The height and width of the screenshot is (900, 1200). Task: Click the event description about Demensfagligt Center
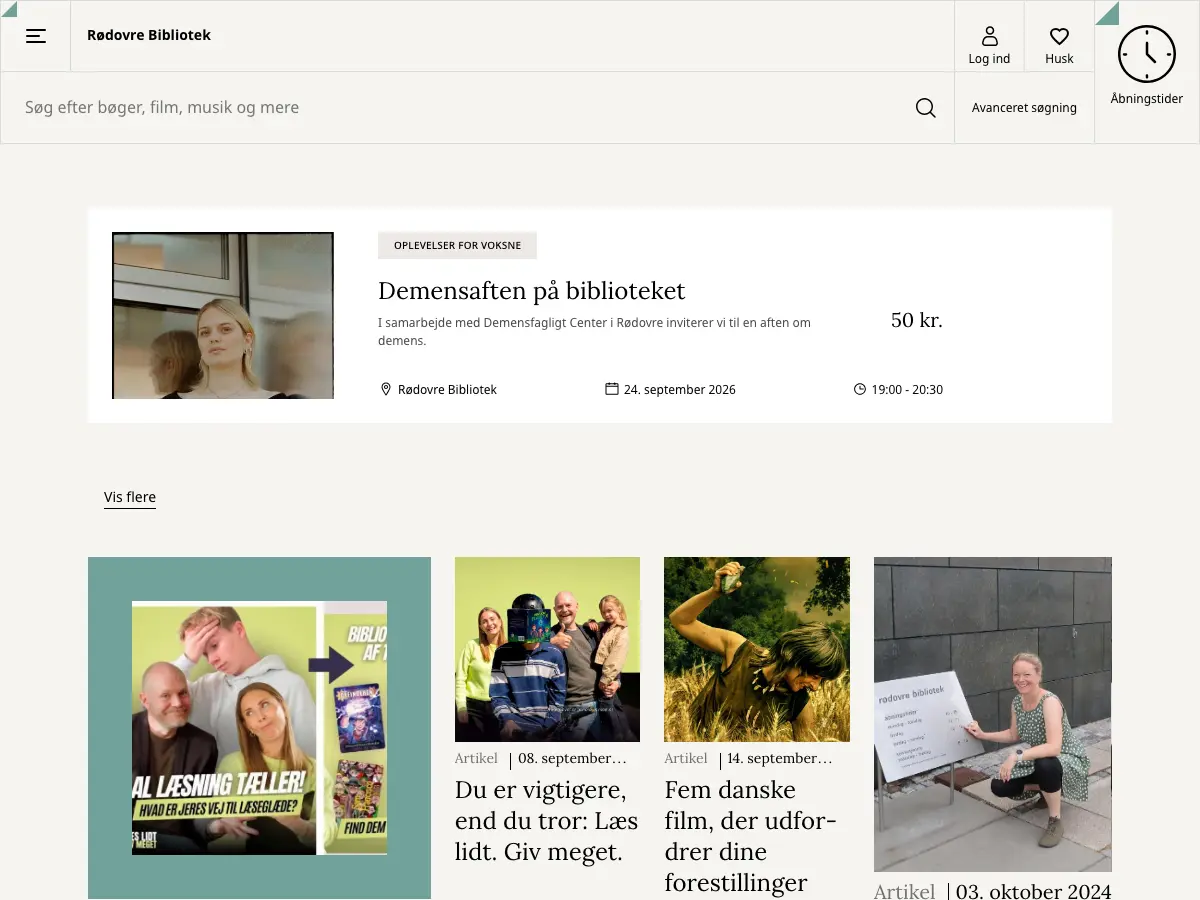tap(594, 331)
